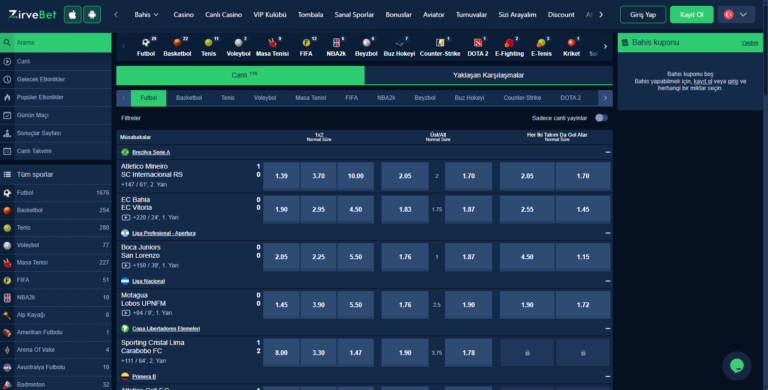Open the Yardım link in bet slip
Viewport: 768px width, 390px height.
(x=749, y=43)
